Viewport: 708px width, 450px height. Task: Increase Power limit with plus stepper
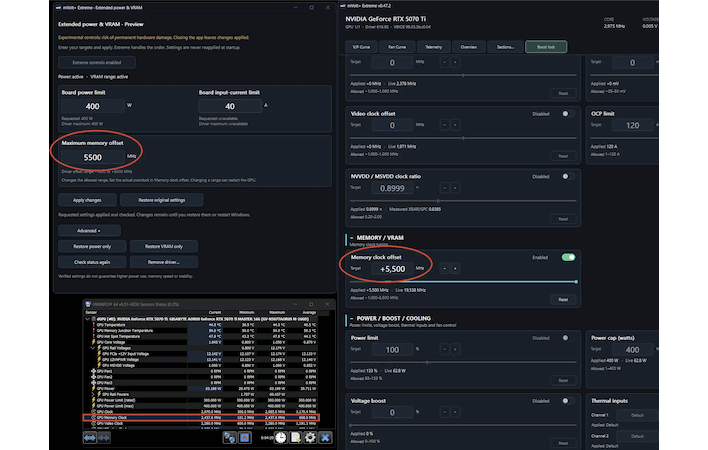[x=455, y=349]
